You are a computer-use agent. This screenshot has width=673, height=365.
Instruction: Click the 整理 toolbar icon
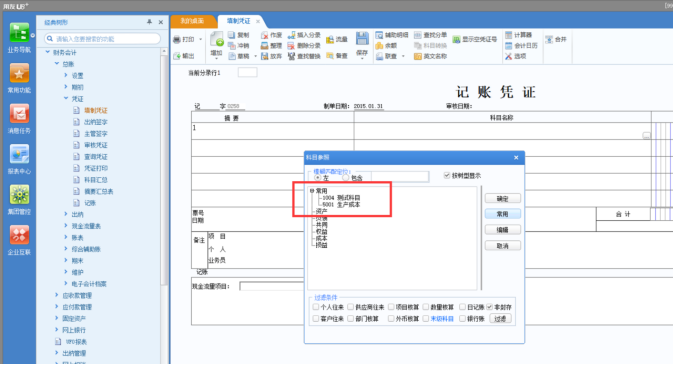[264, 46]
